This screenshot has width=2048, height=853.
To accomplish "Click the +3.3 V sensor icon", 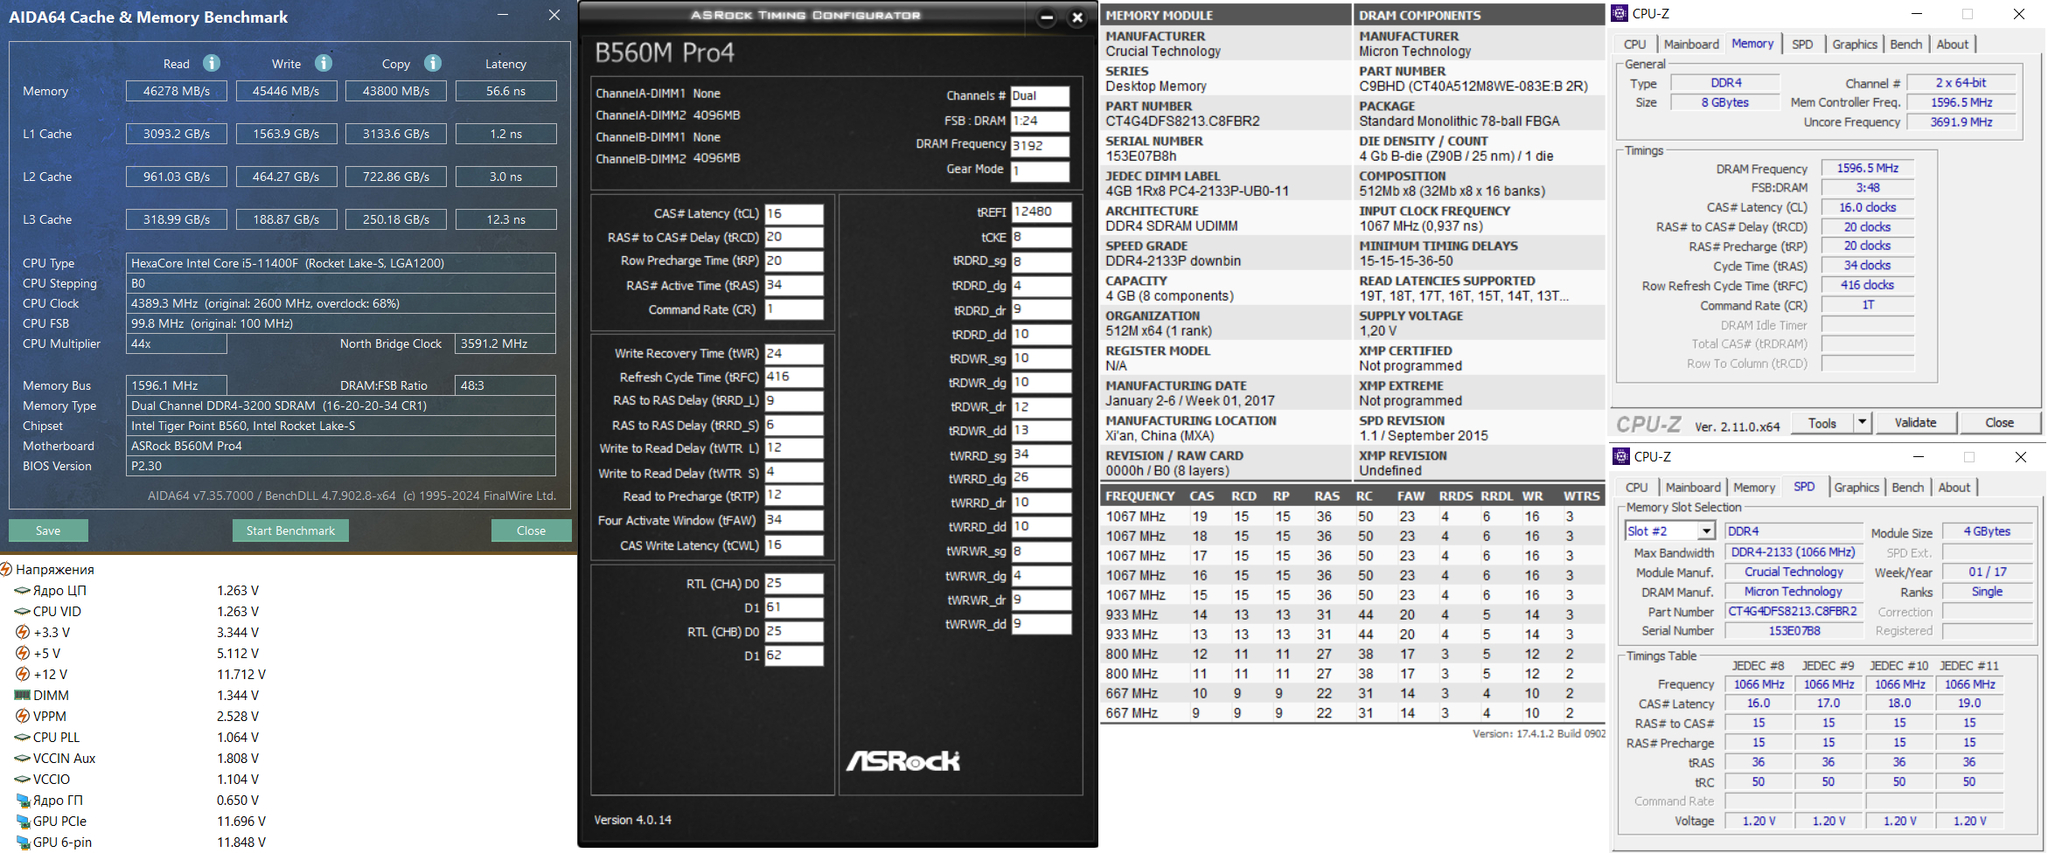I will point(22,632).
